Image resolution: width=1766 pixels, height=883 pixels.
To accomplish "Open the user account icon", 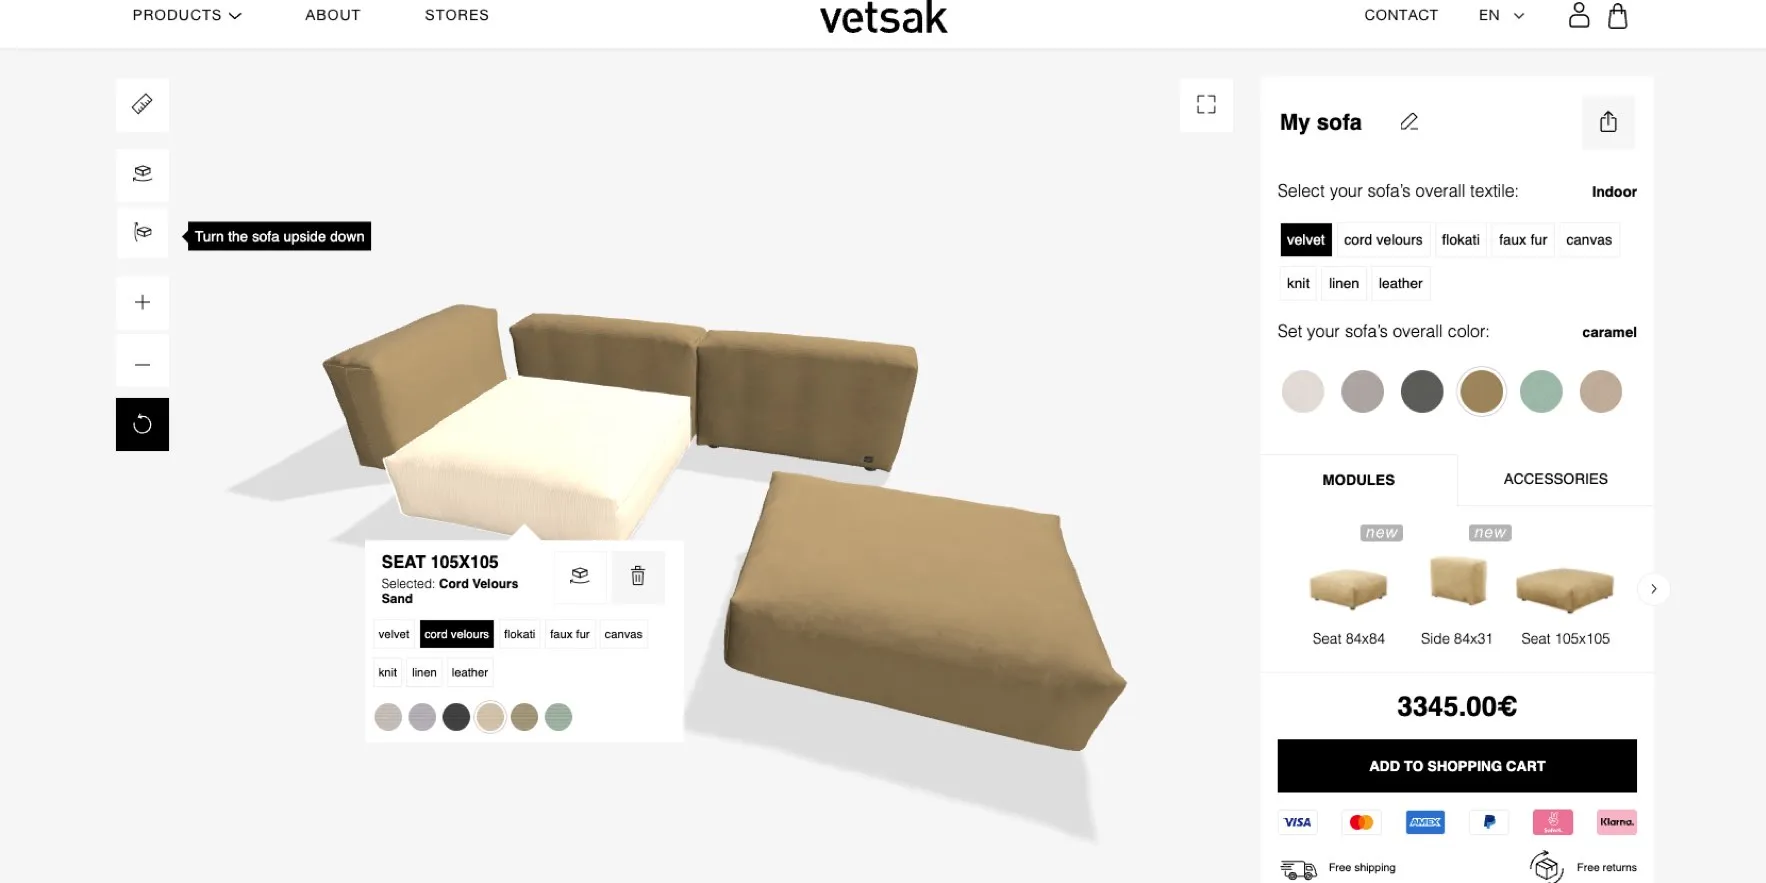I will point(1578,15).
